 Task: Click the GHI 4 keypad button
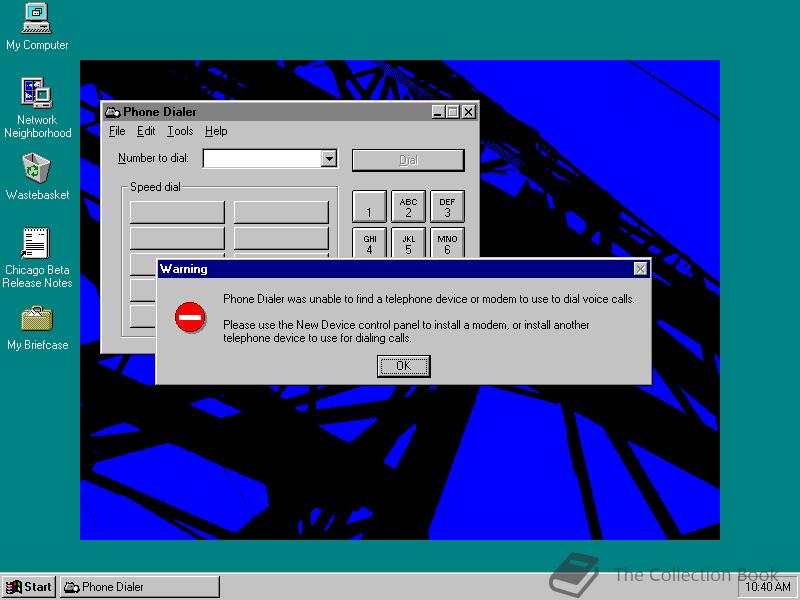[369, 243]
